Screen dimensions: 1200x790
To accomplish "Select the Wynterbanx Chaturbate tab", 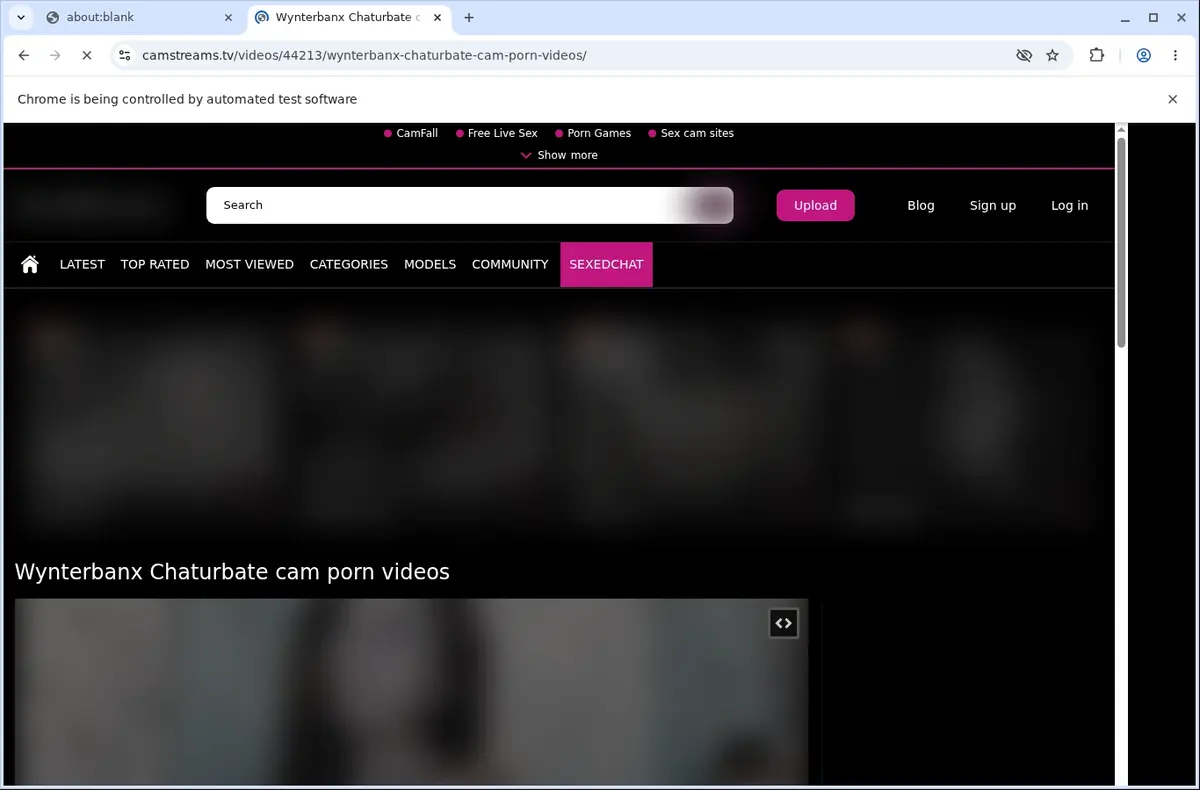I will [347, 17].
